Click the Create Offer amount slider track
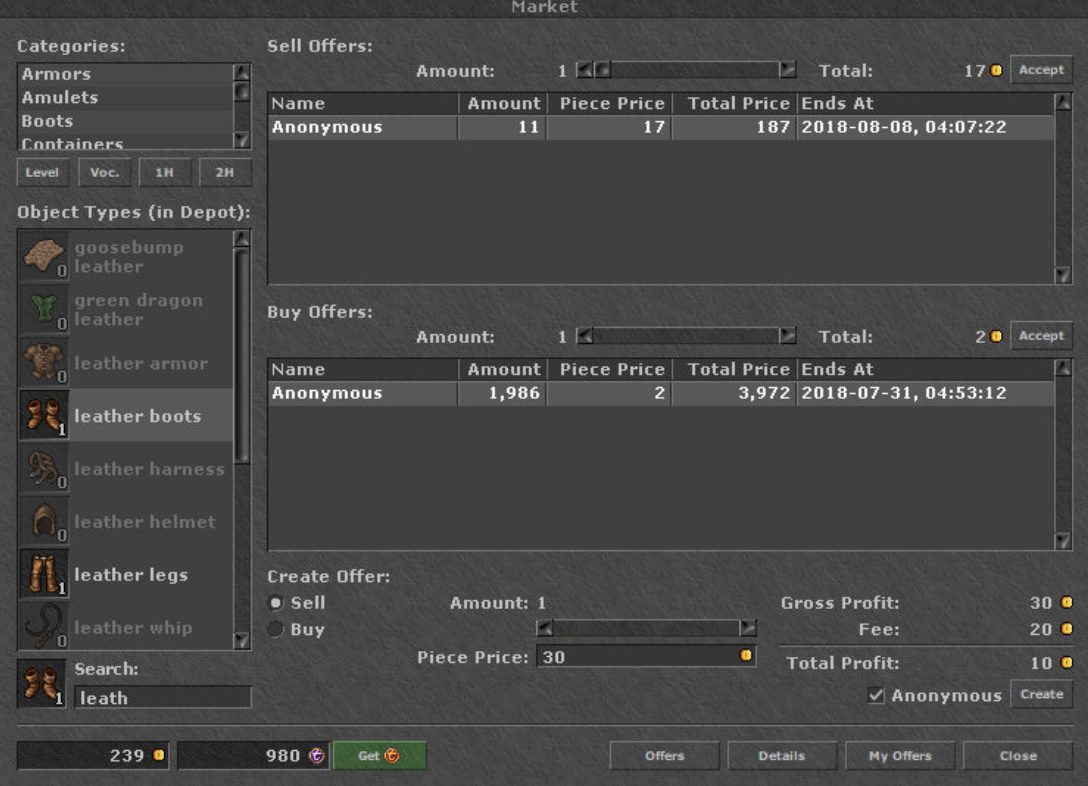The image size is (1088, 786). 647,629
